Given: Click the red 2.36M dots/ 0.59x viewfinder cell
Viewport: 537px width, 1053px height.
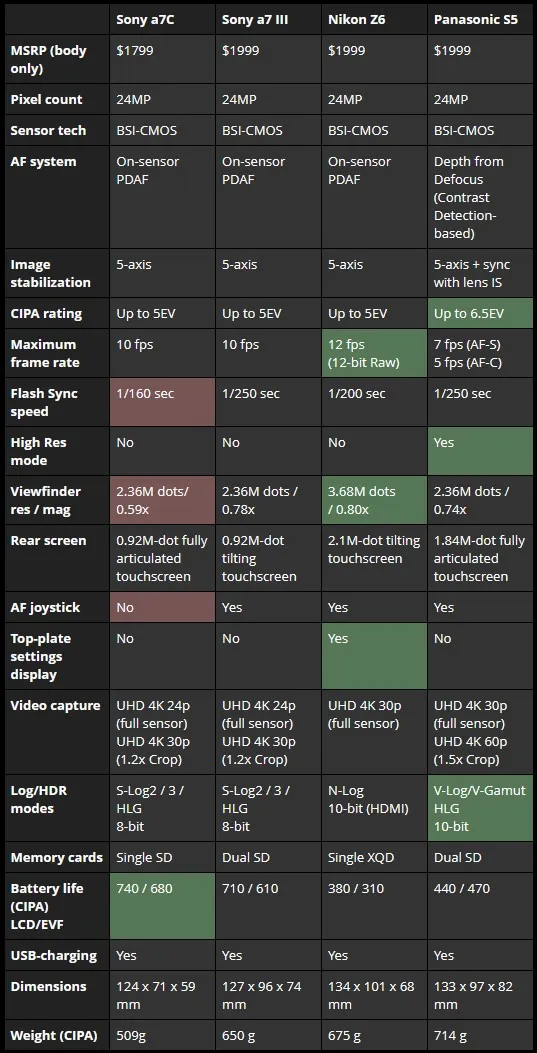Looking at the screenshot, I should (162, 500).
